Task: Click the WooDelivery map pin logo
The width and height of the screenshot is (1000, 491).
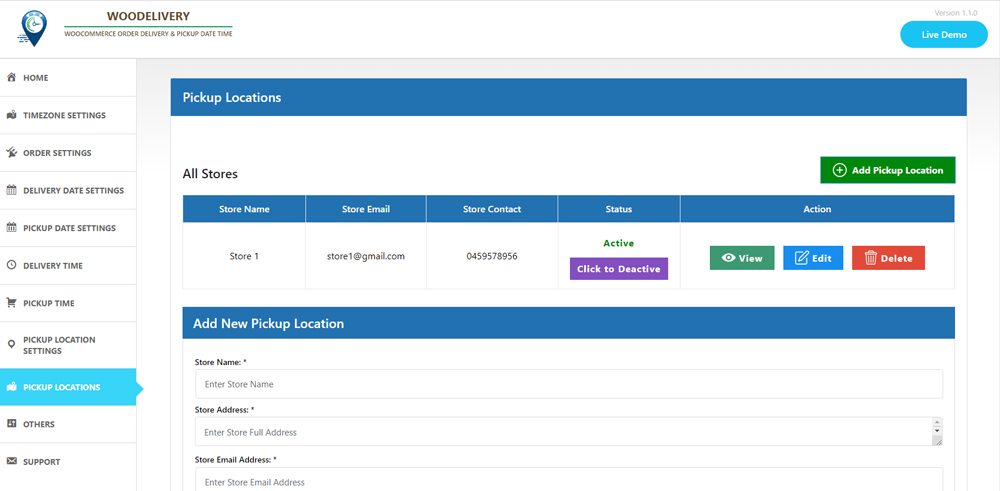Action: point(32,29)
